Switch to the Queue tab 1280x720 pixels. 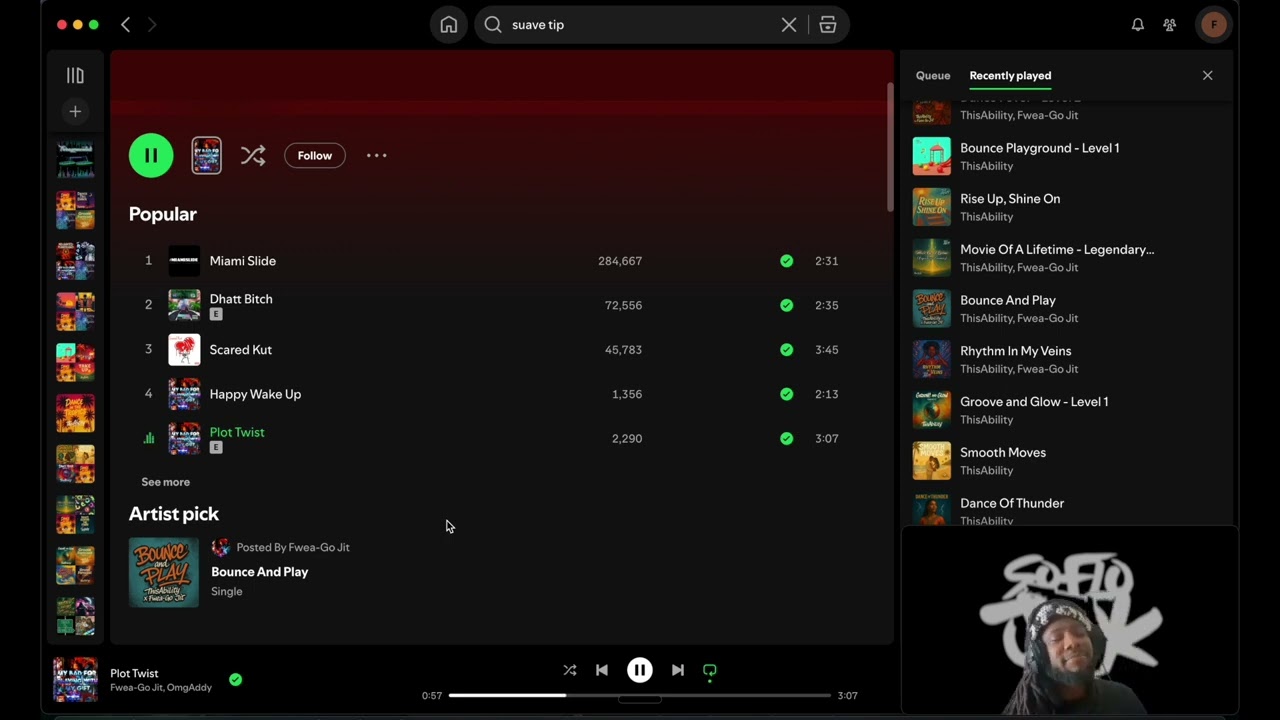pos(933,76)
